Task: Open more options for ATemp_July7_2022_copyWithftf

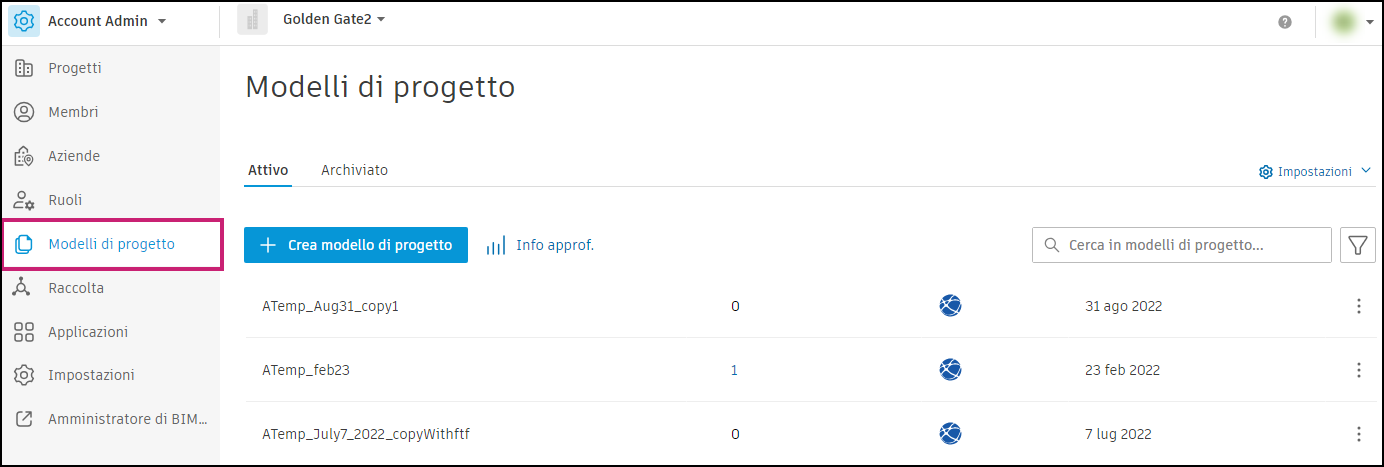Action: (1358, 434)
